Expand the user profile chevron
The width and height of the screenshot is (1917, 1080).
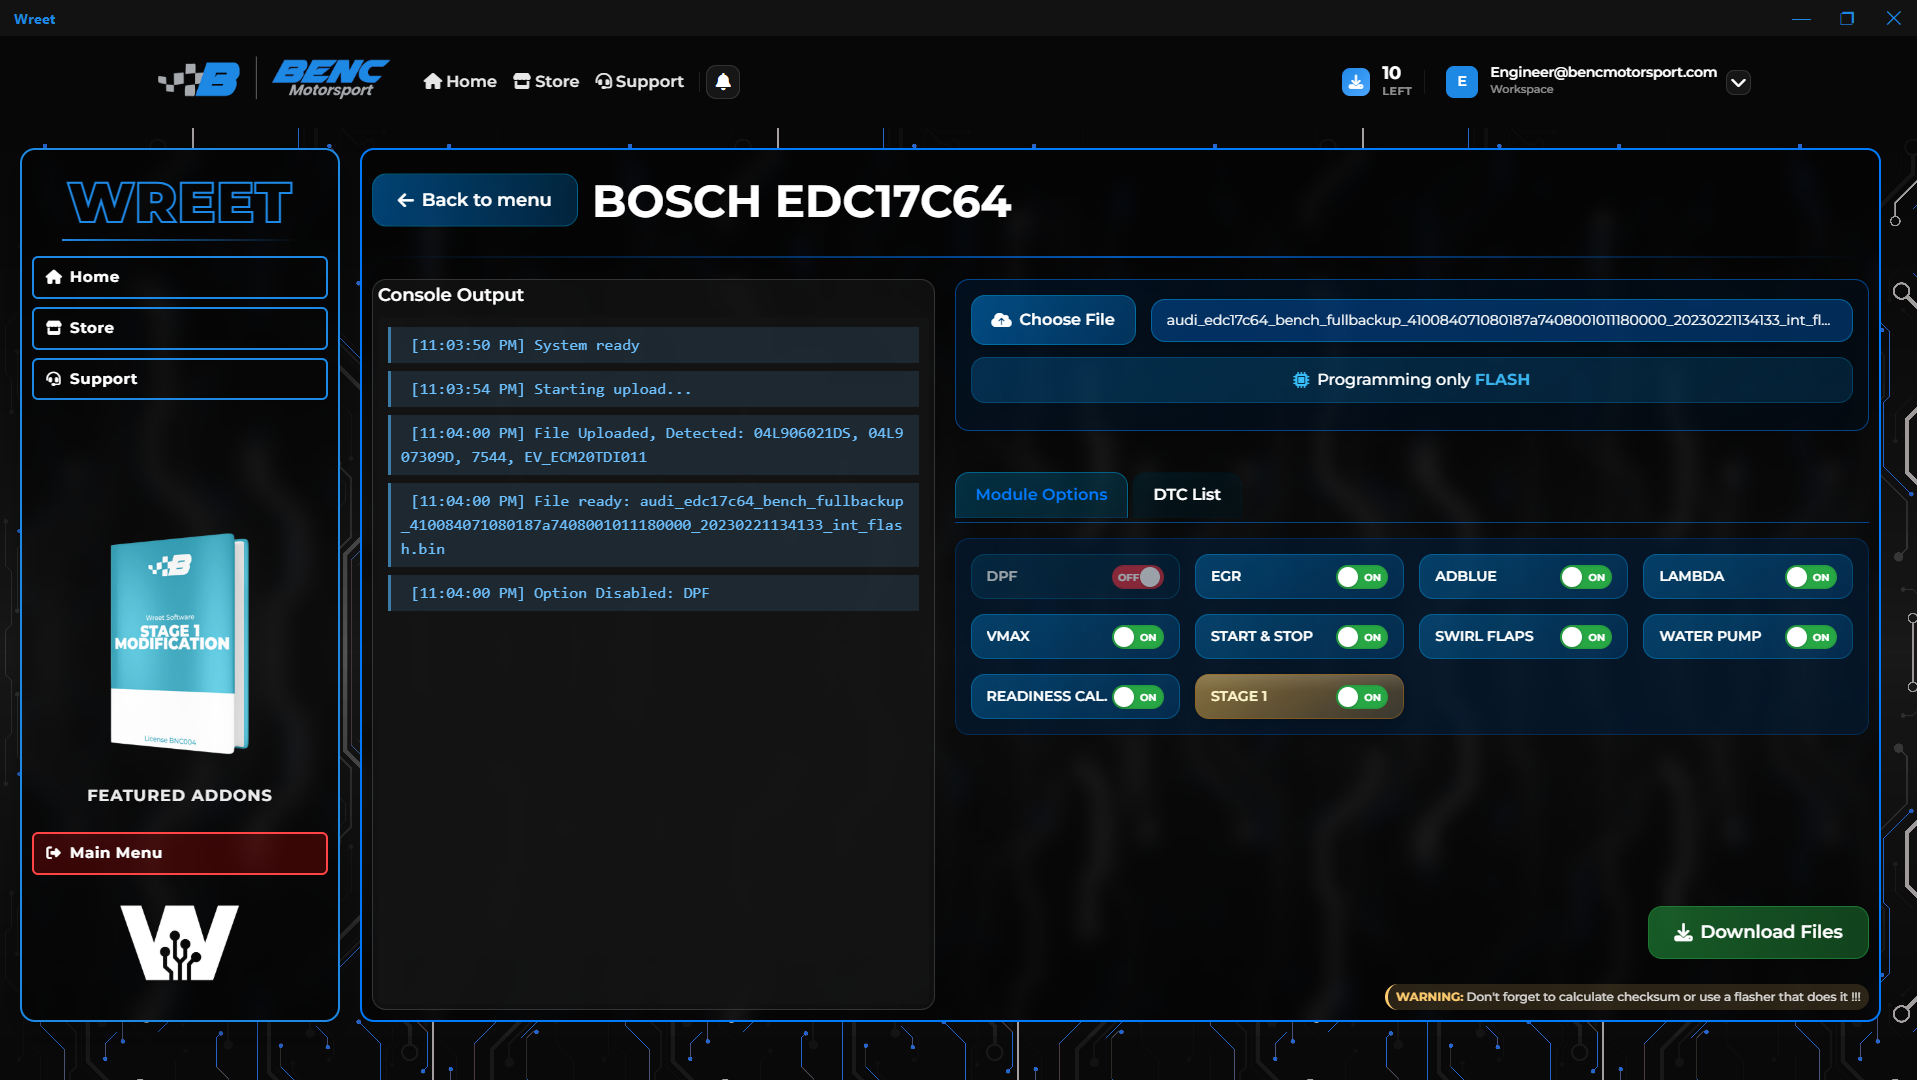click(x=1738, y=82)
